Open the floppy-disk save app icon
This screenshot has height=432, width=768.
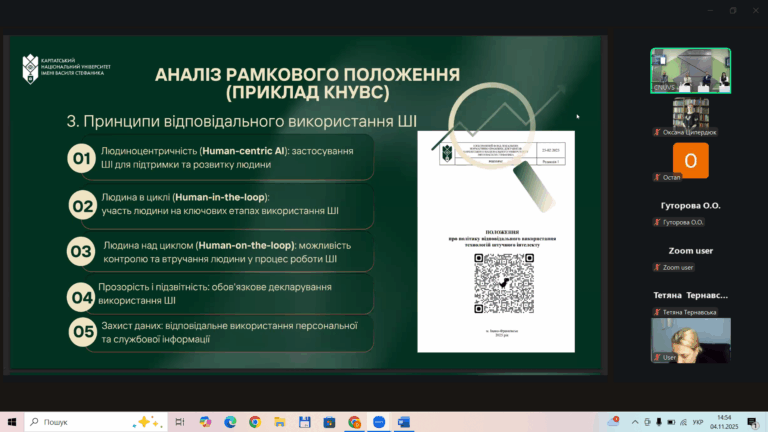[x=305, y=422]
